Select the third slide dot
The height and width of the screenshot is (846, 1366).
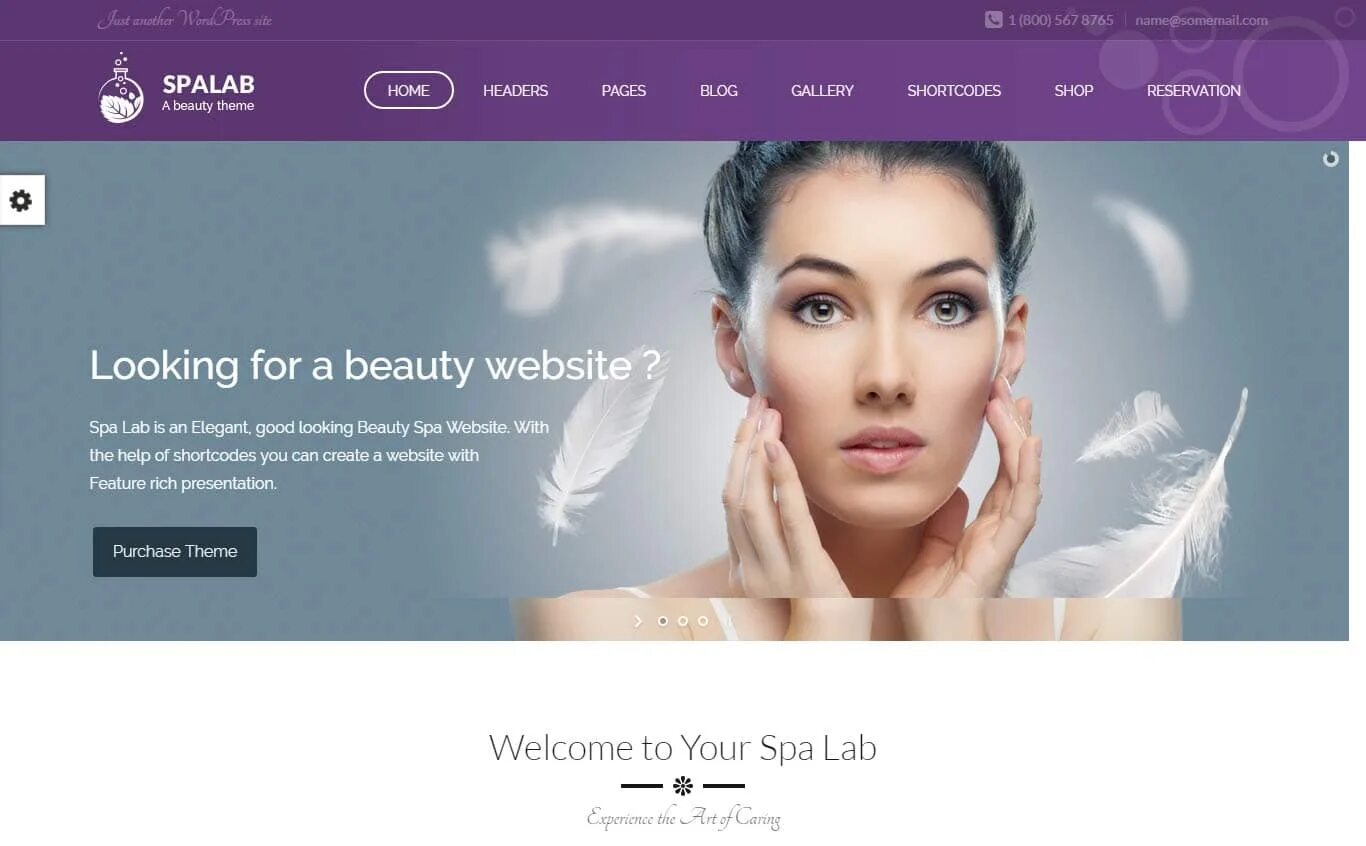703,621
